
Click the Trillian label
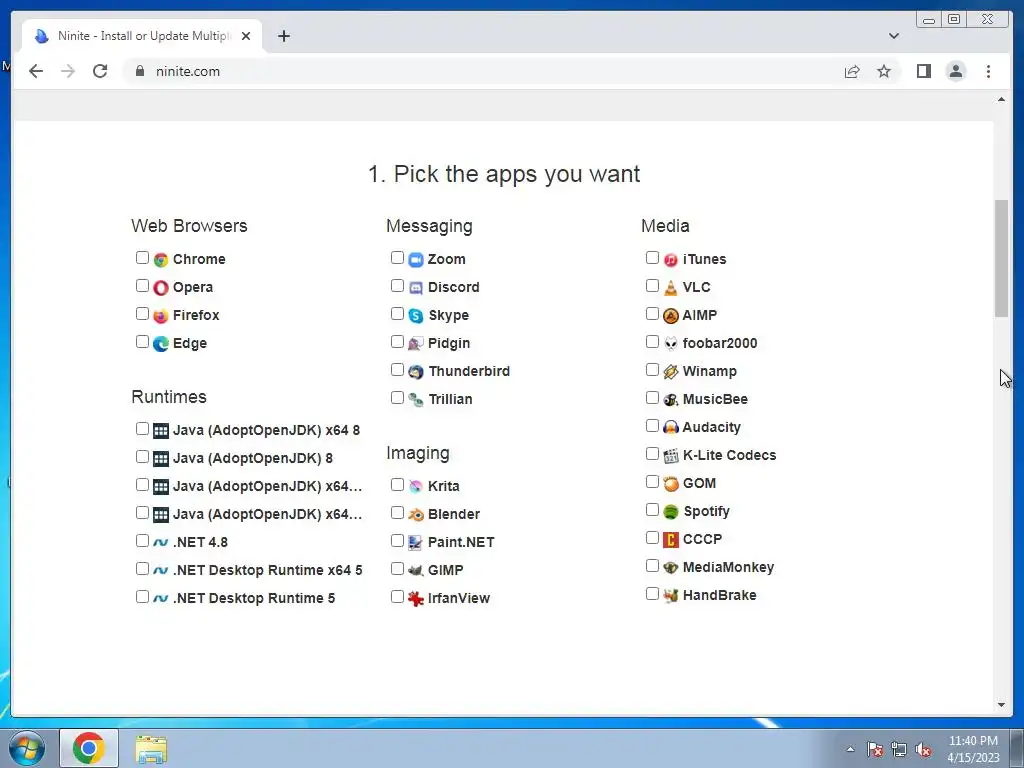(x=450, y=400)
